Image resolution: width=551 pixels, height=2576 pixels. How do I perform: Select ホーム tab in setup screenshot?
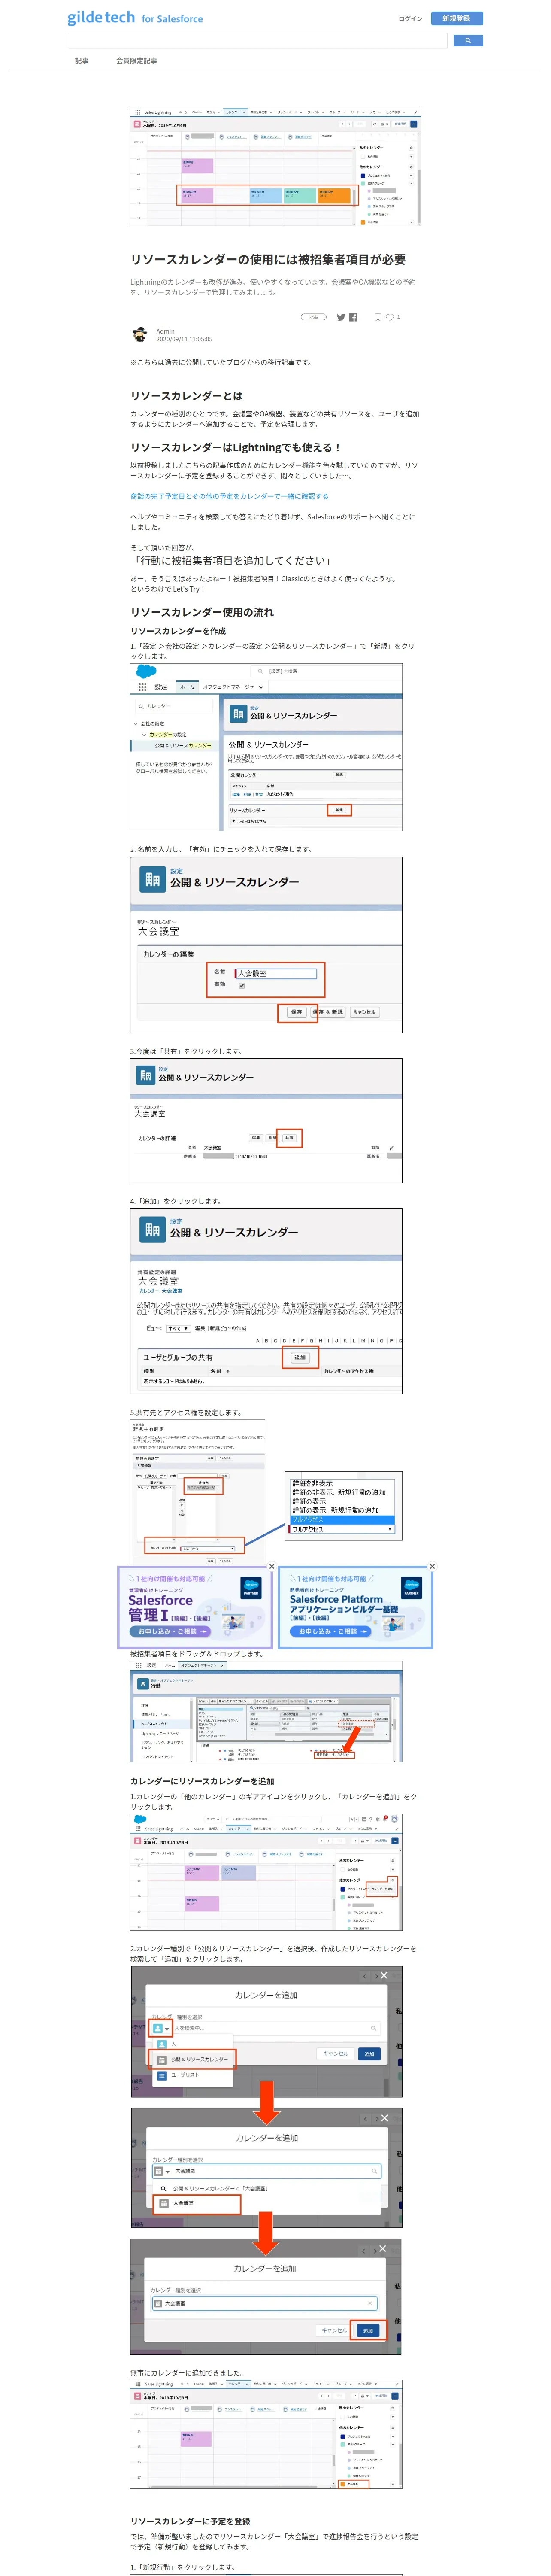pyautogui.click(x=187, y=687)
